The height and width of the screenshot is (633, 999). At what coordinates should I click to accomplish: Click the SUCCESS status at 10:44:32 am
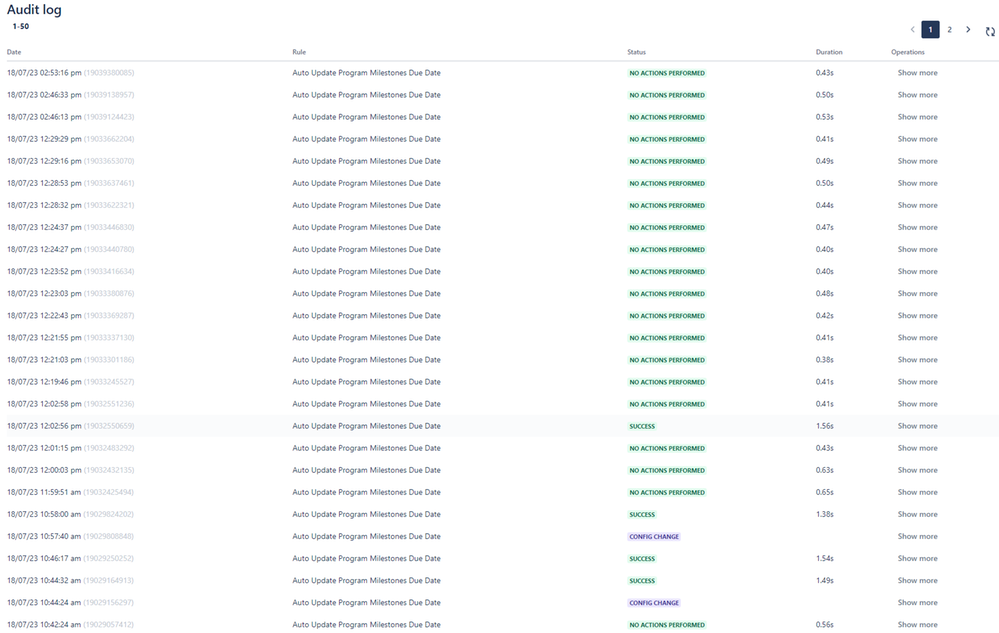642,581
